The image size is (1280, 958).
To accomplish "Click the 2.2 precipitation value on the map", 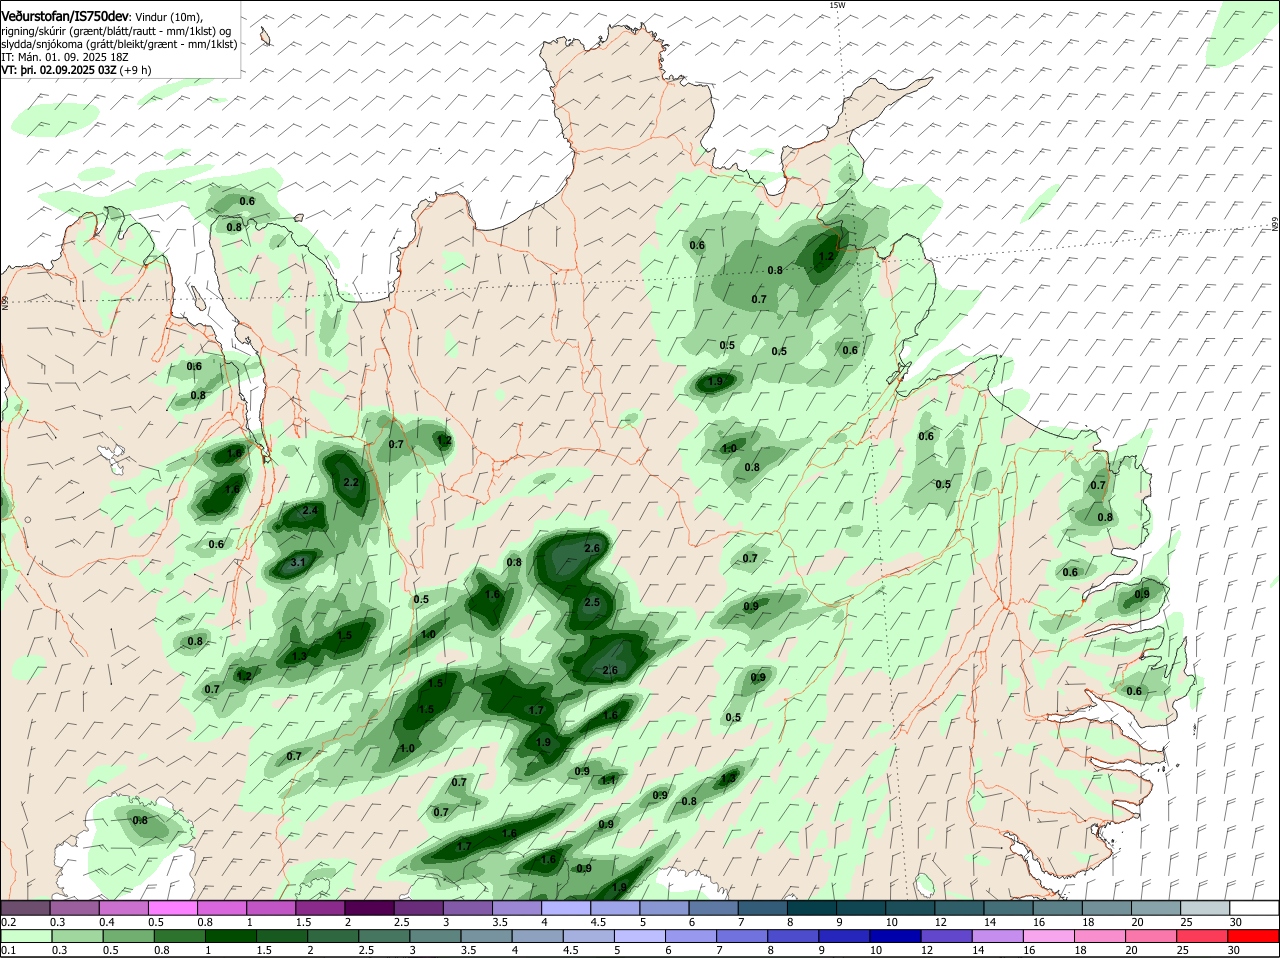I will click(x=351, y=482).
